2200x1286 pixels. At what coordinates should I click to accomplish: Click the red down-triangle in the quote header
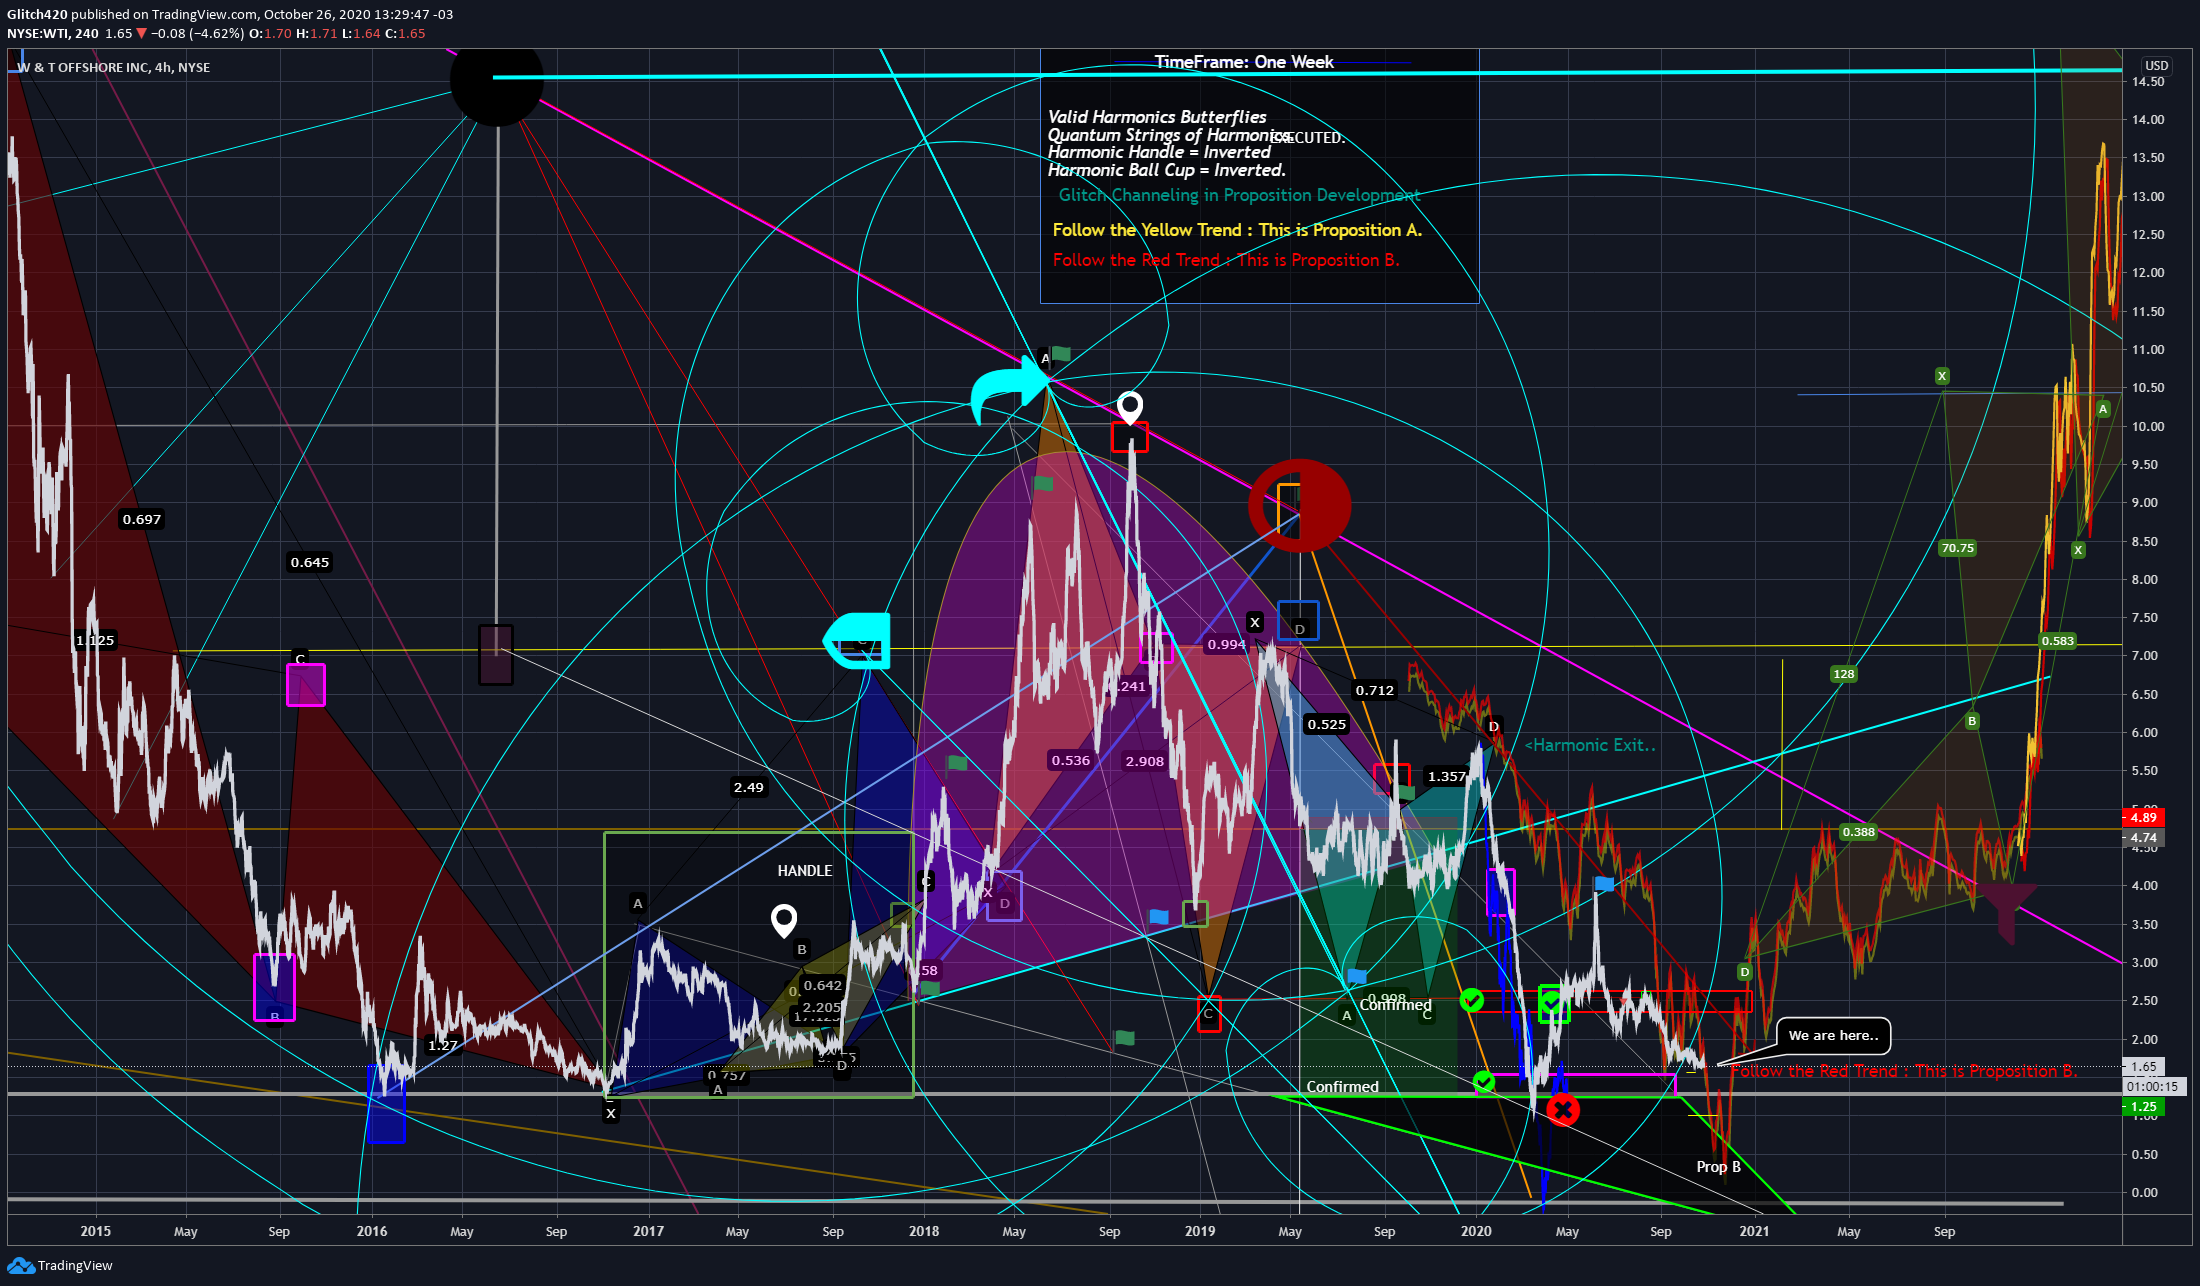point(142,34)
